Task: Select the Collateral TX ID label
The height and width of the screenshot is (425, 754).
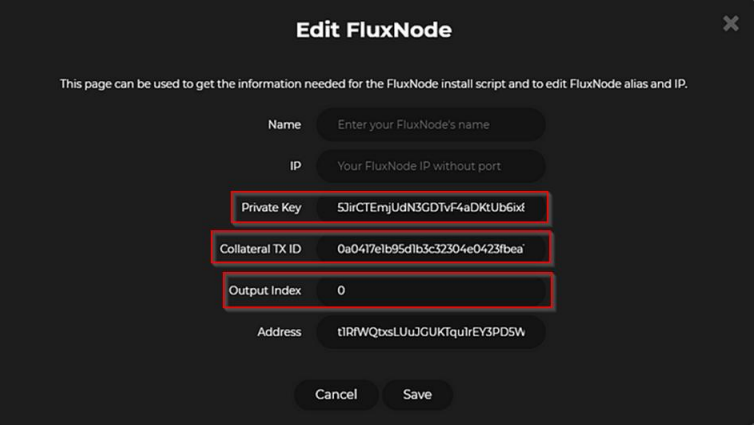Action: [261, 248]
